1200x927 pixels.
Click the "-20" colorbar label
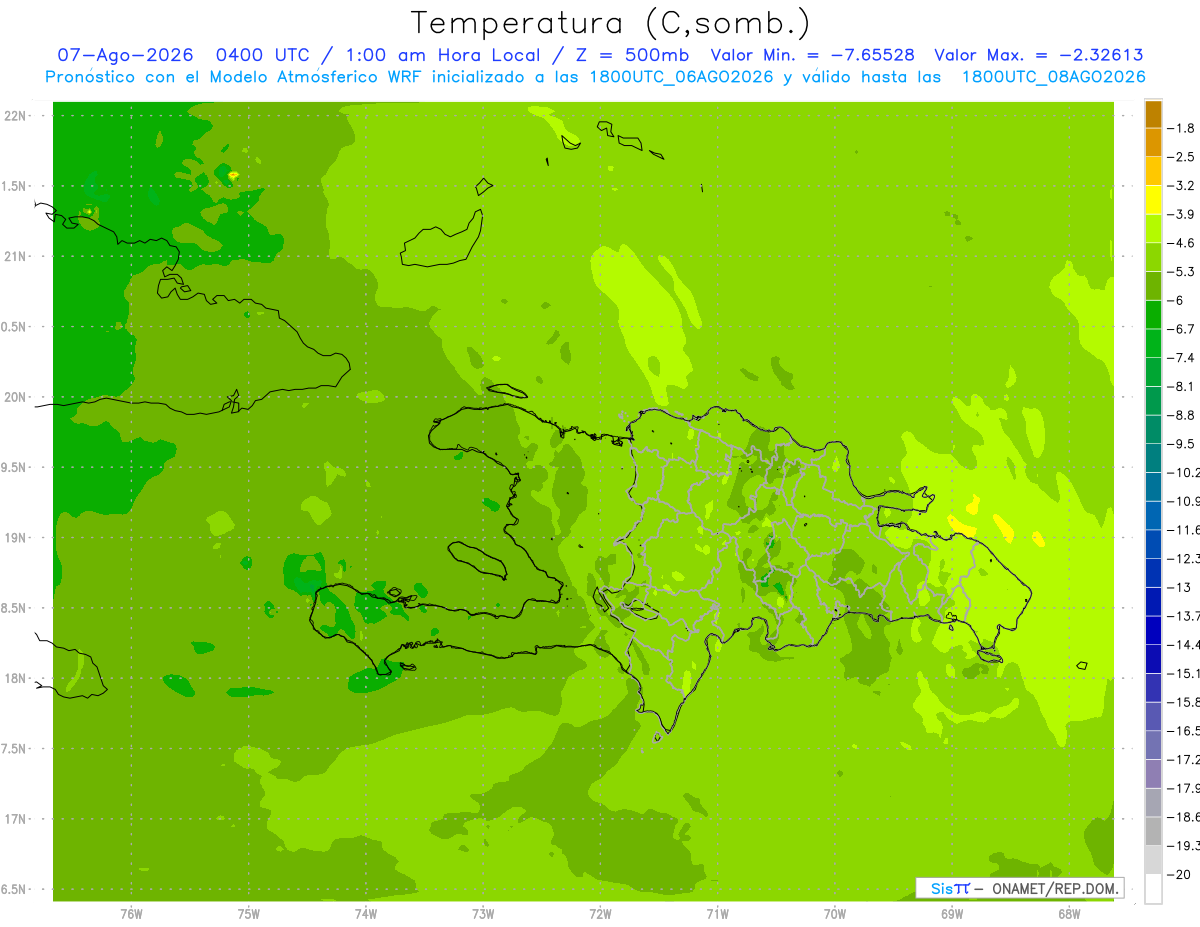1180,874
